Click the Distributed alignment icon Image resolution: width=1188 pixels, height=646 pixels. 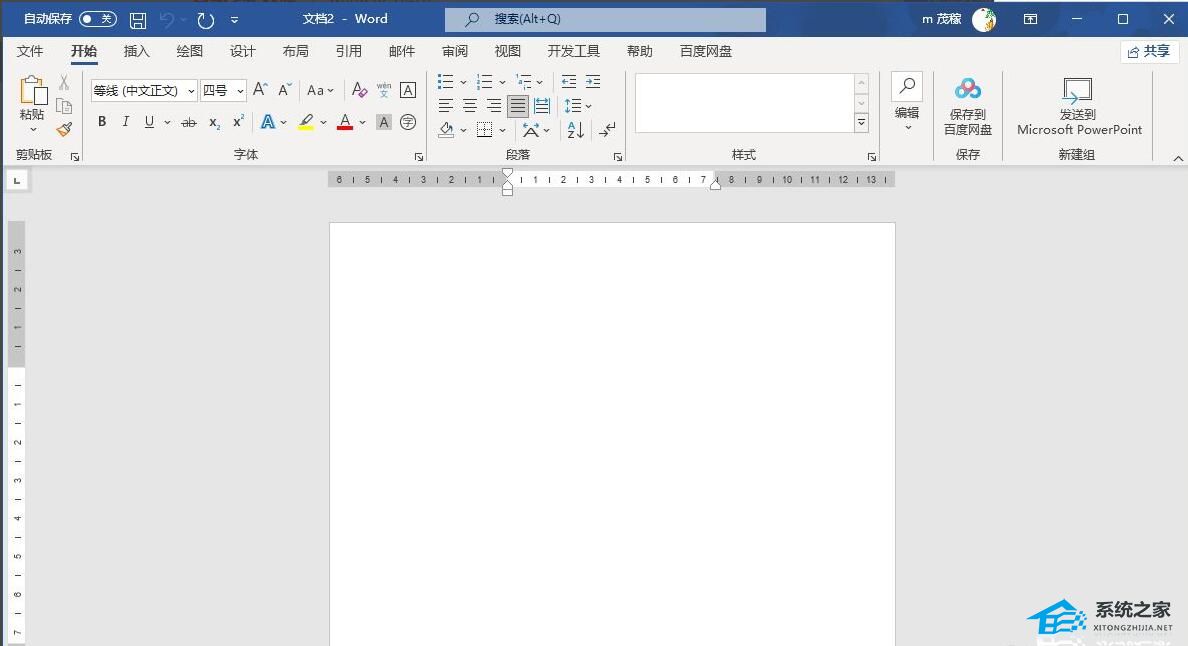pos(542,106)
